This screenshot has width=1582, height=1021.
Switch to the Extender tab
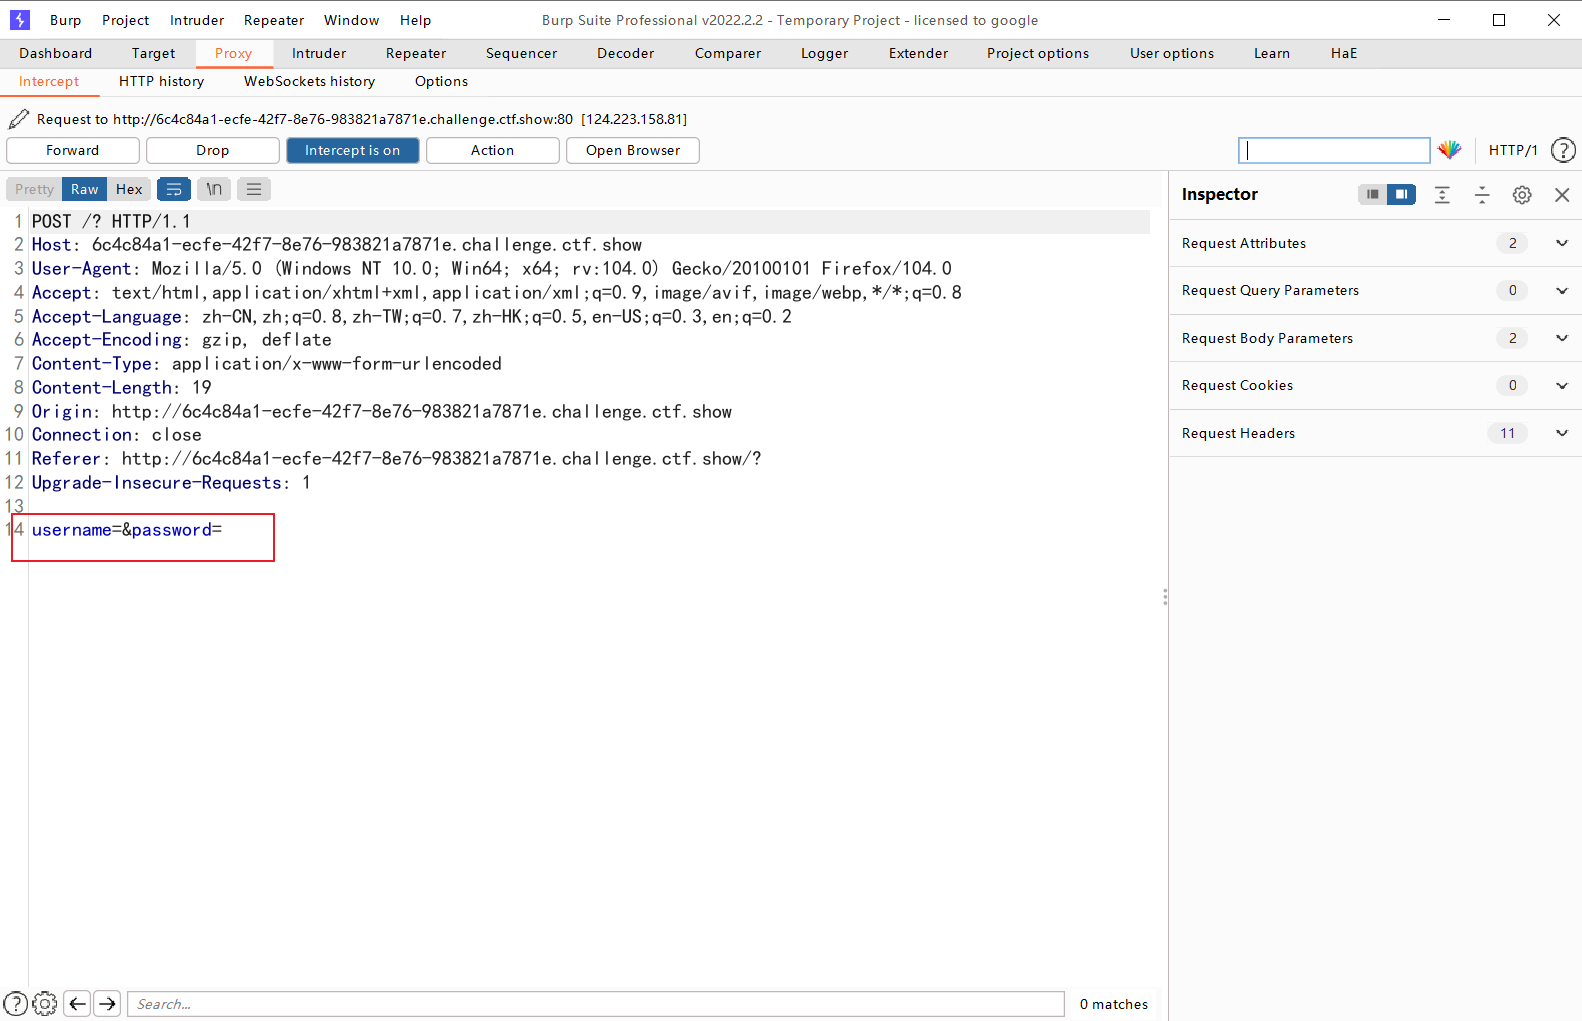(918, 53)
